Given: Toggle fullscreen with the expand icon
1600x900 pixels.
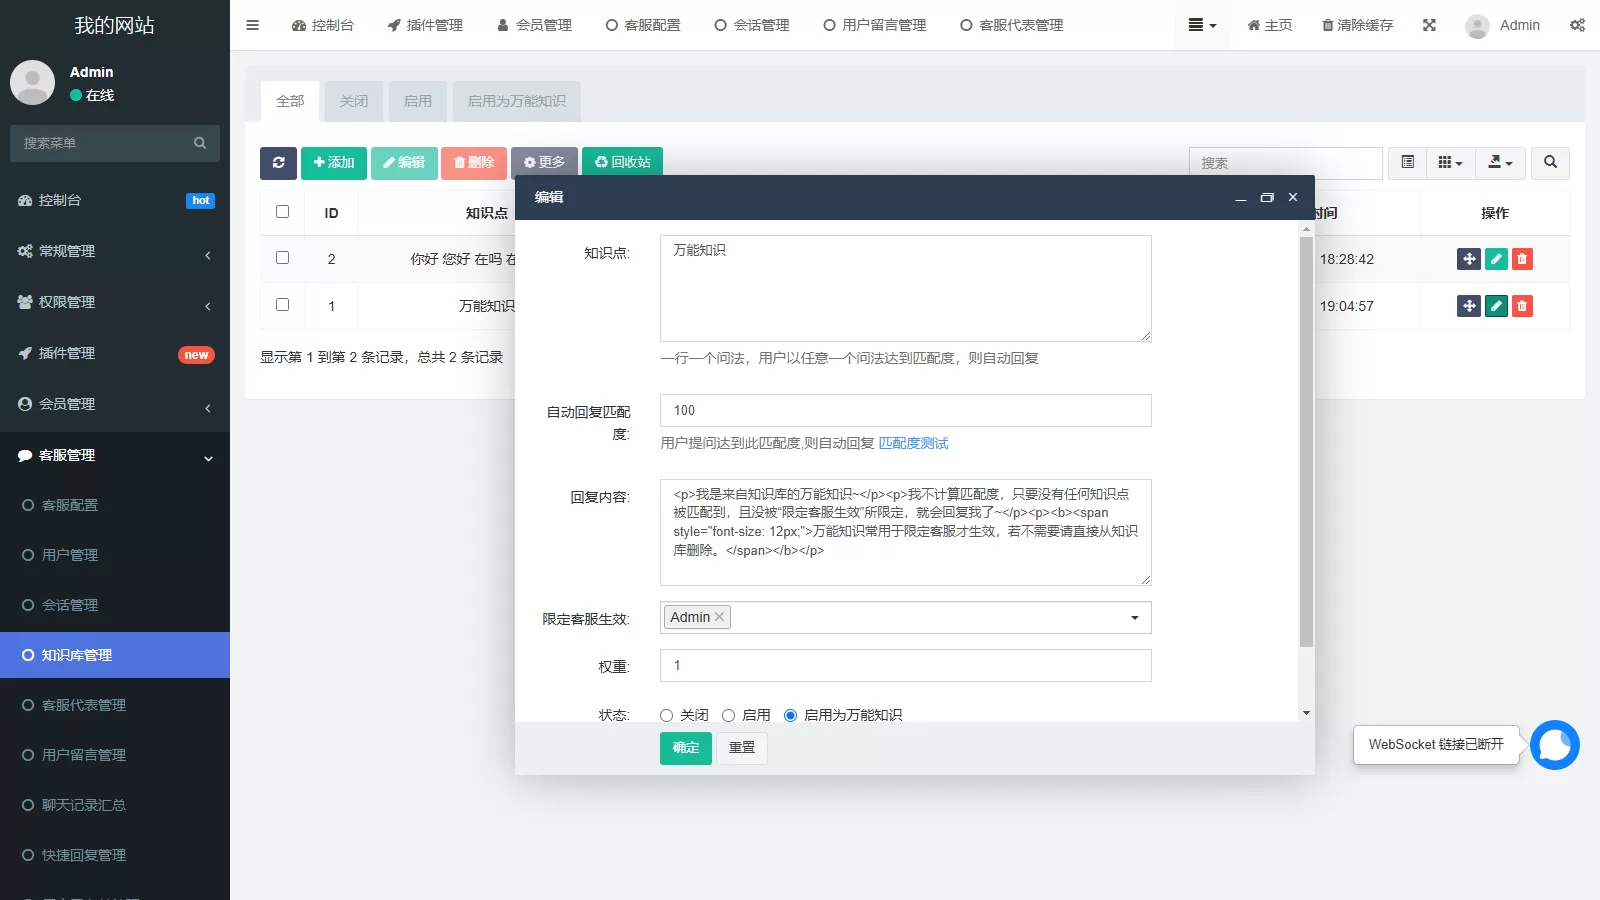Looking at the screenshot, I should (x=1429, y=25).
